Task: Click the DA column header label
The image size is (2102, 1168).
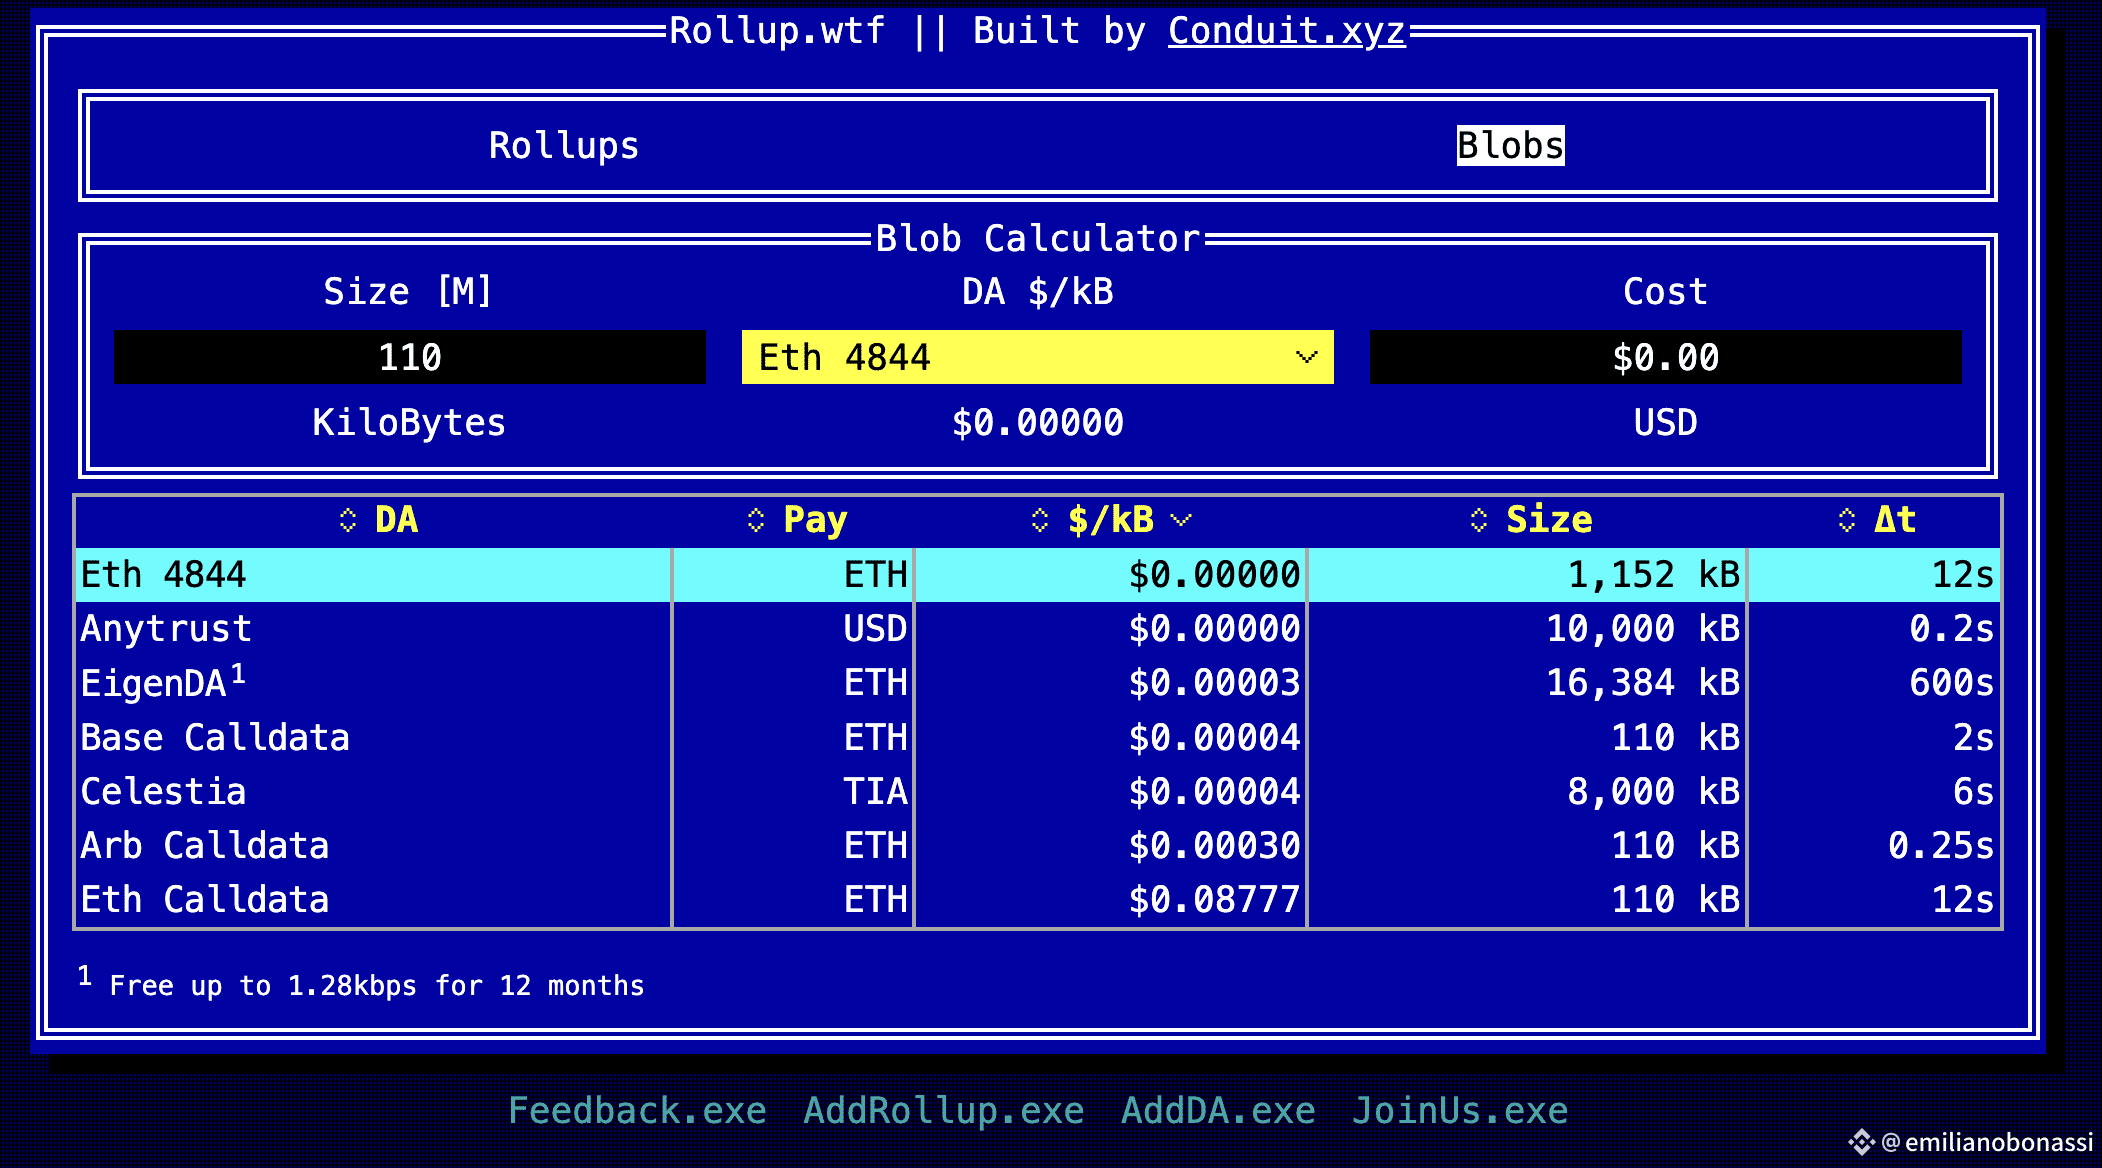Action: tap(397, 520)
